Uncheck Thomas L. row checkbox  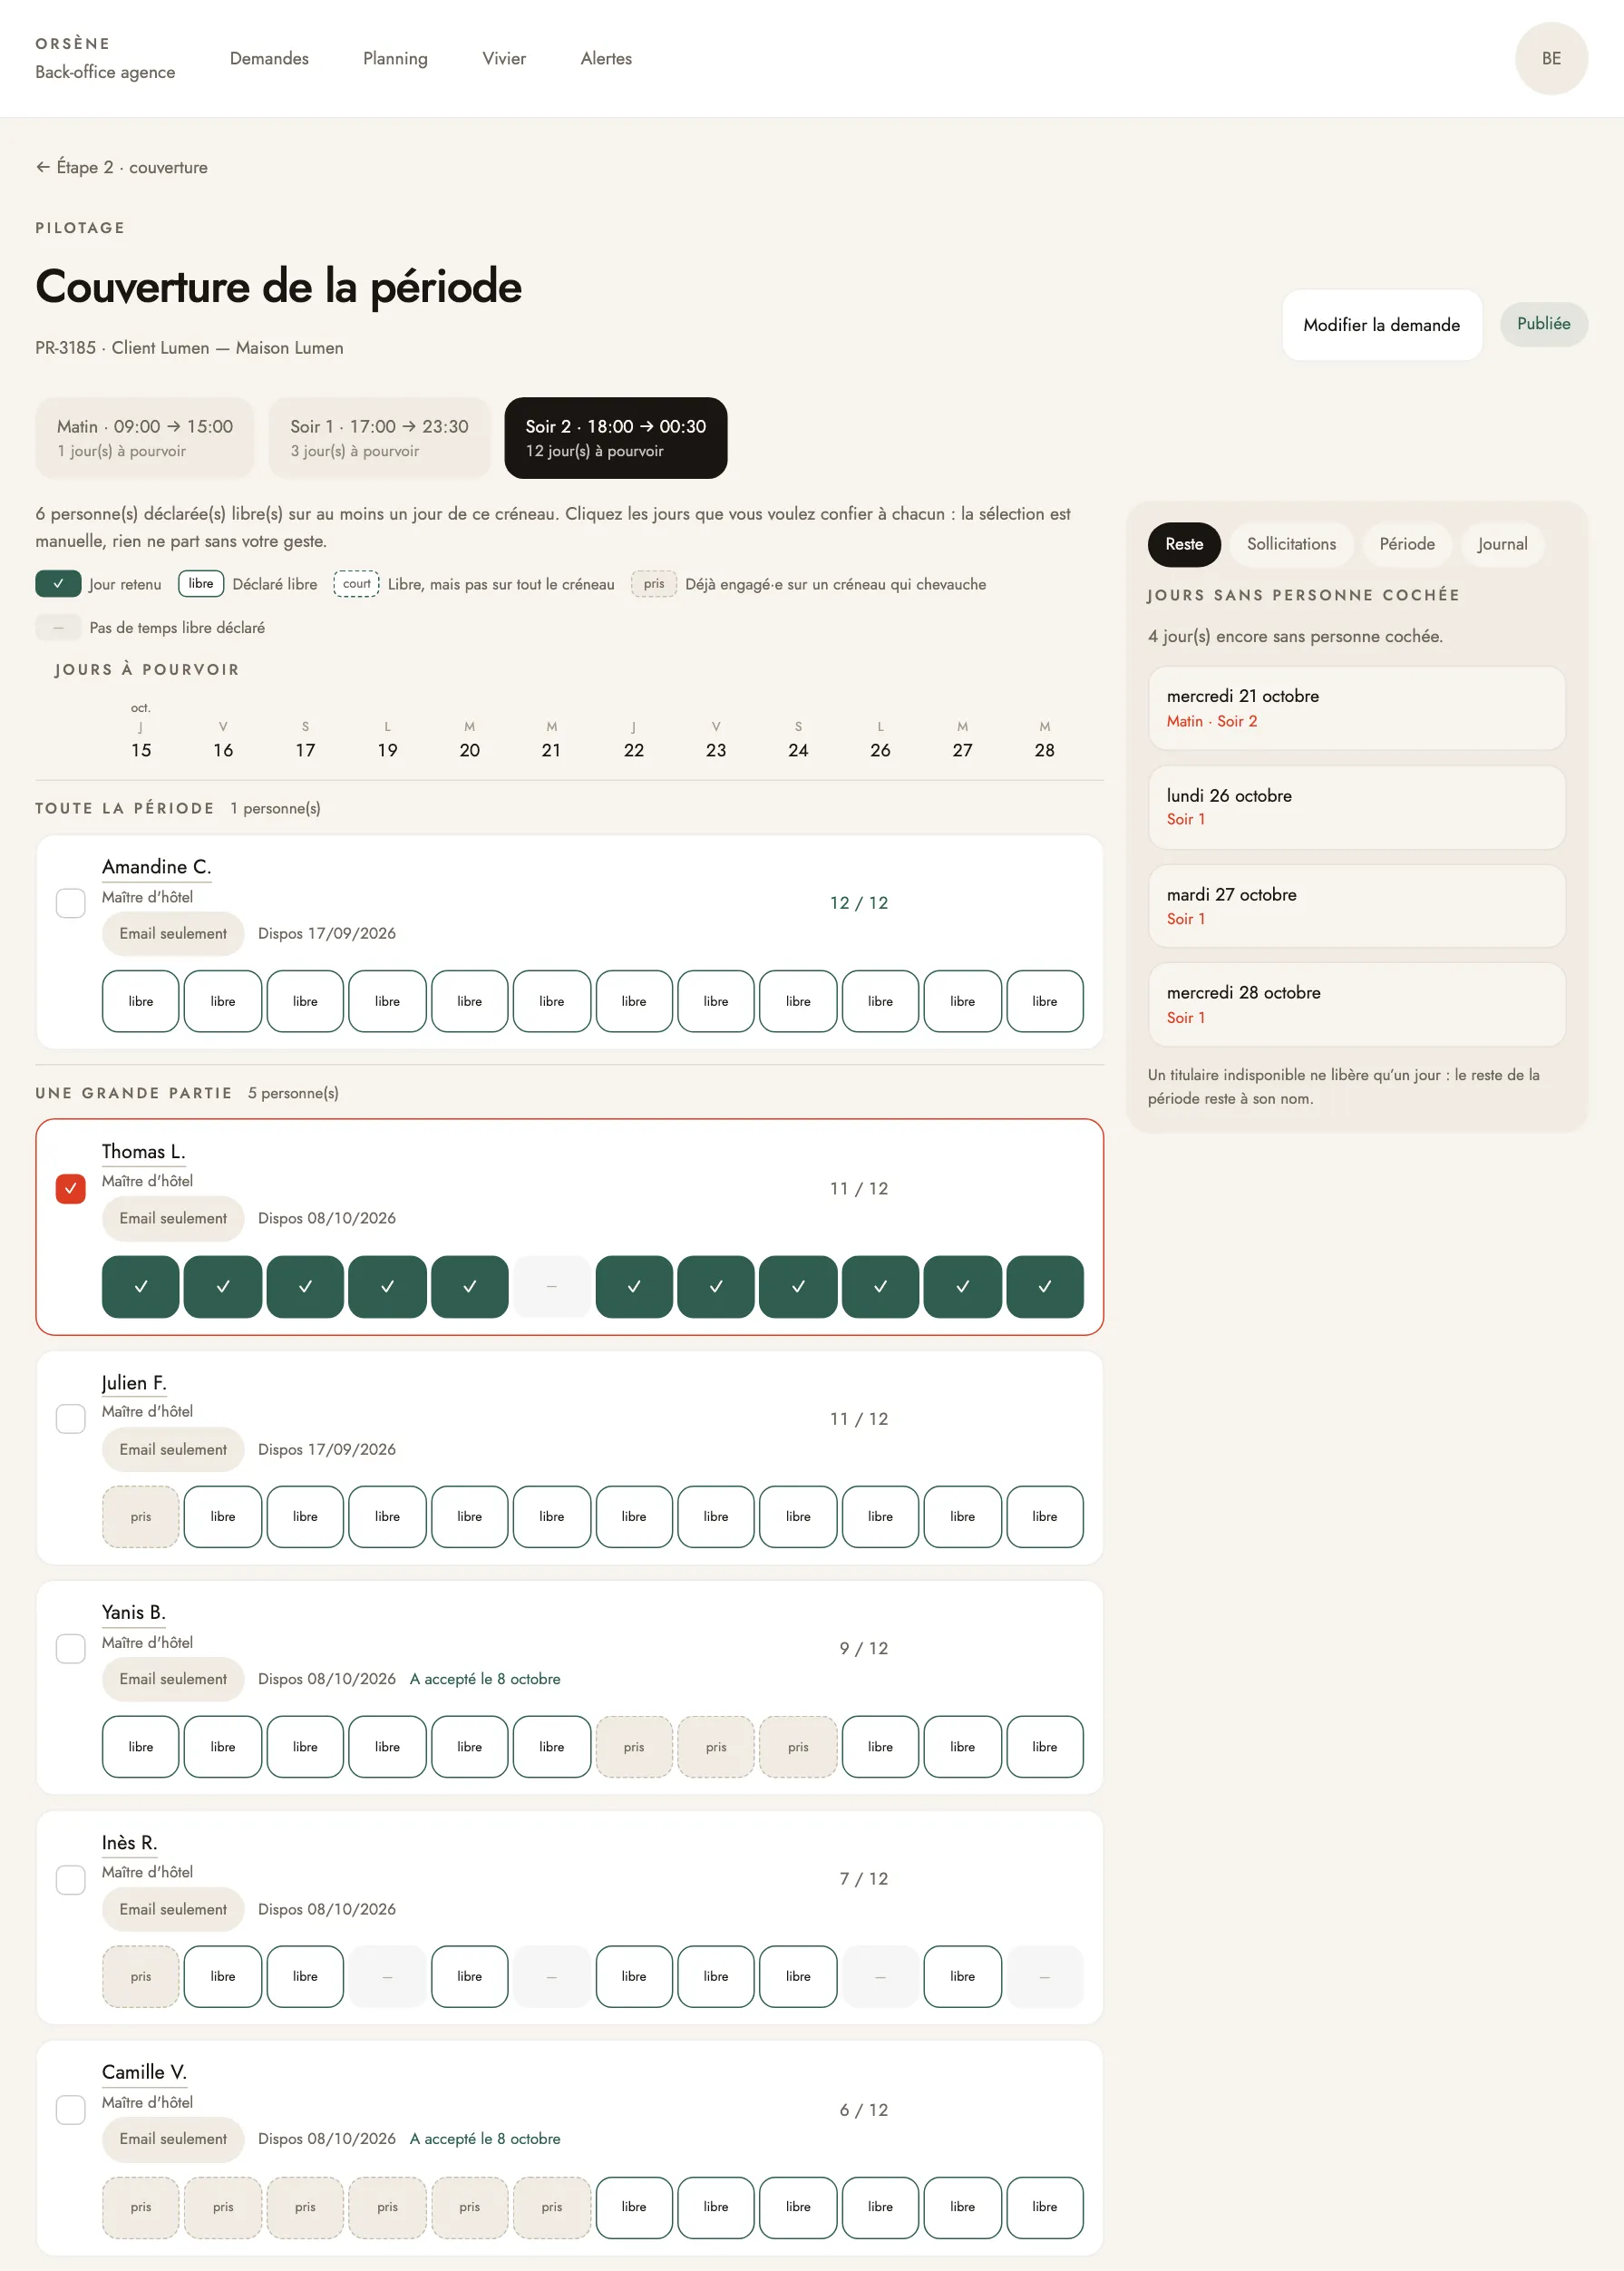click(x=70, y=1188)
